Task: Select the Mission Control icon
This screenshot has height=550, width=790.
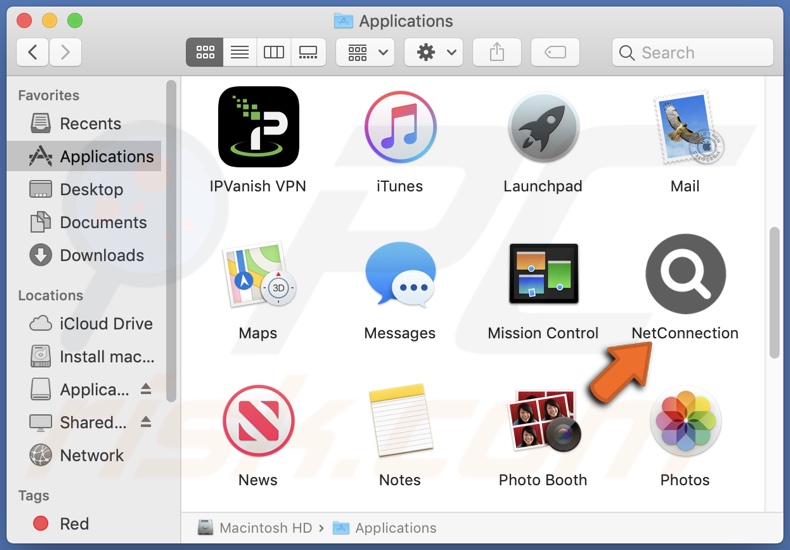Action: [x=543, y=273]
